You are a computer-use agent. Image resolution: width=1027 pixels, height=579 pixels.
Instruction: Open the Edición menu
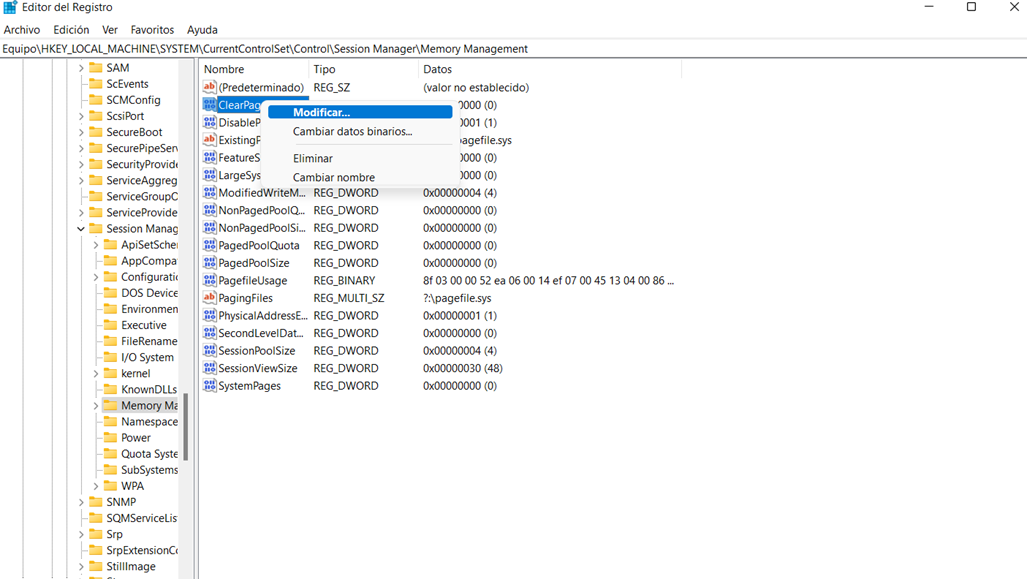tap(71, 29)
